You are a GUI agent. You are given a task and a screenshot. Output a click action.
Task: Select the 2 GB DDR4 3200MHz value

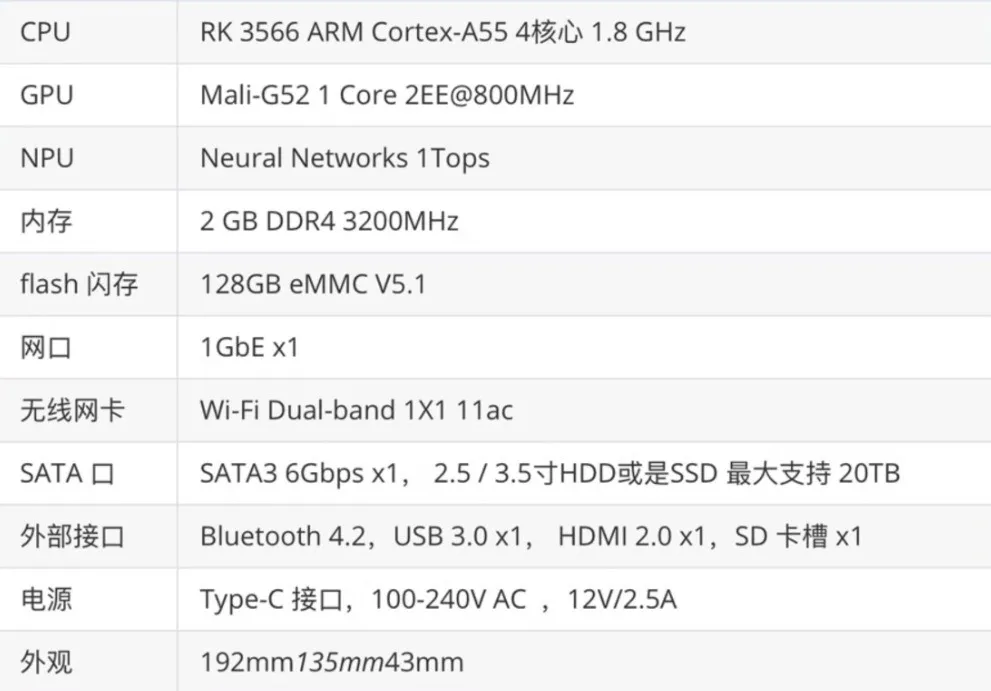click(x=329, y=221)
